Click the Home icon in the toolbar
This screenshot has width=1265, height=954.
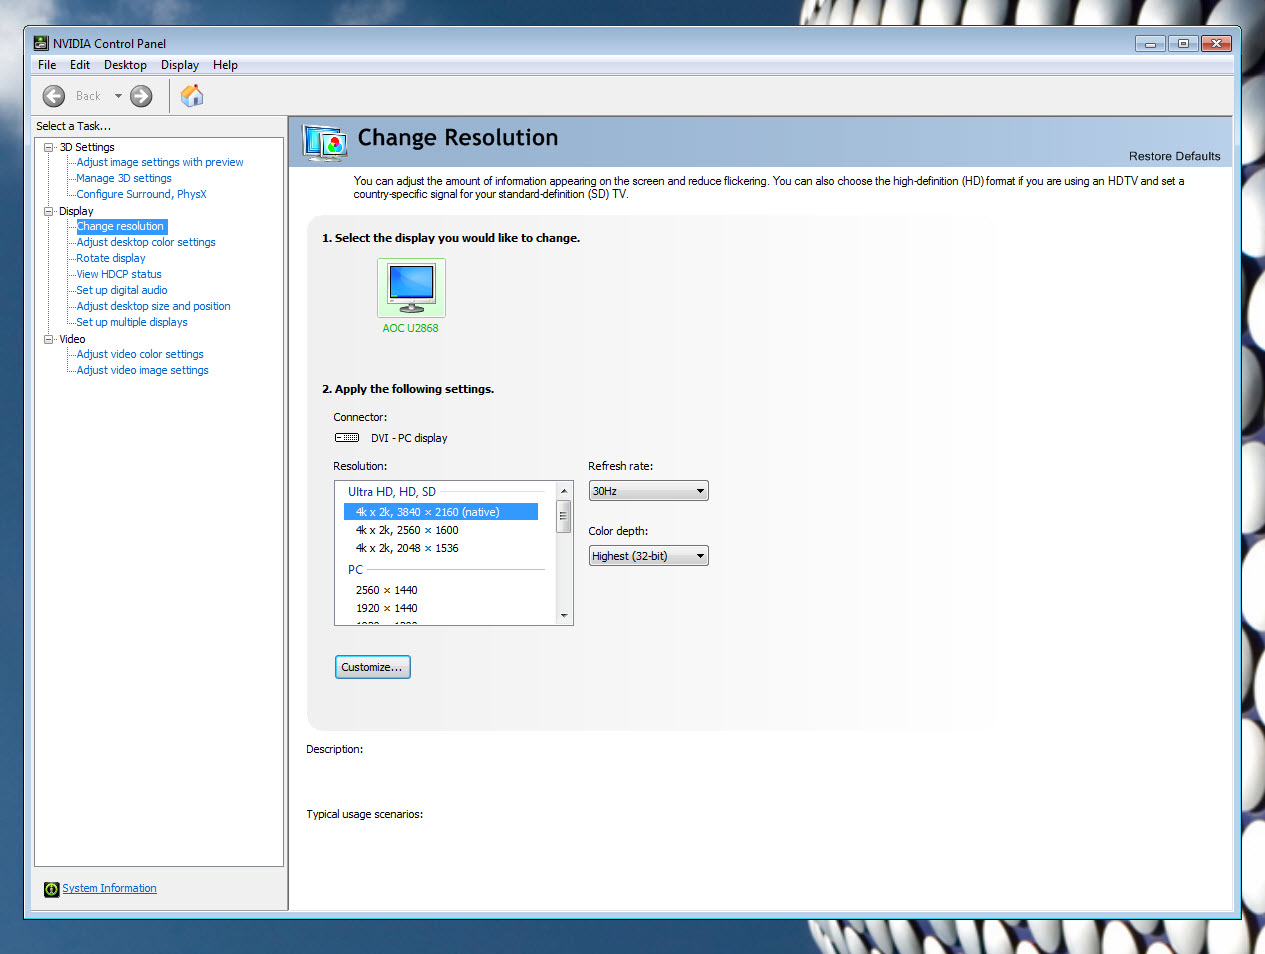192,96
